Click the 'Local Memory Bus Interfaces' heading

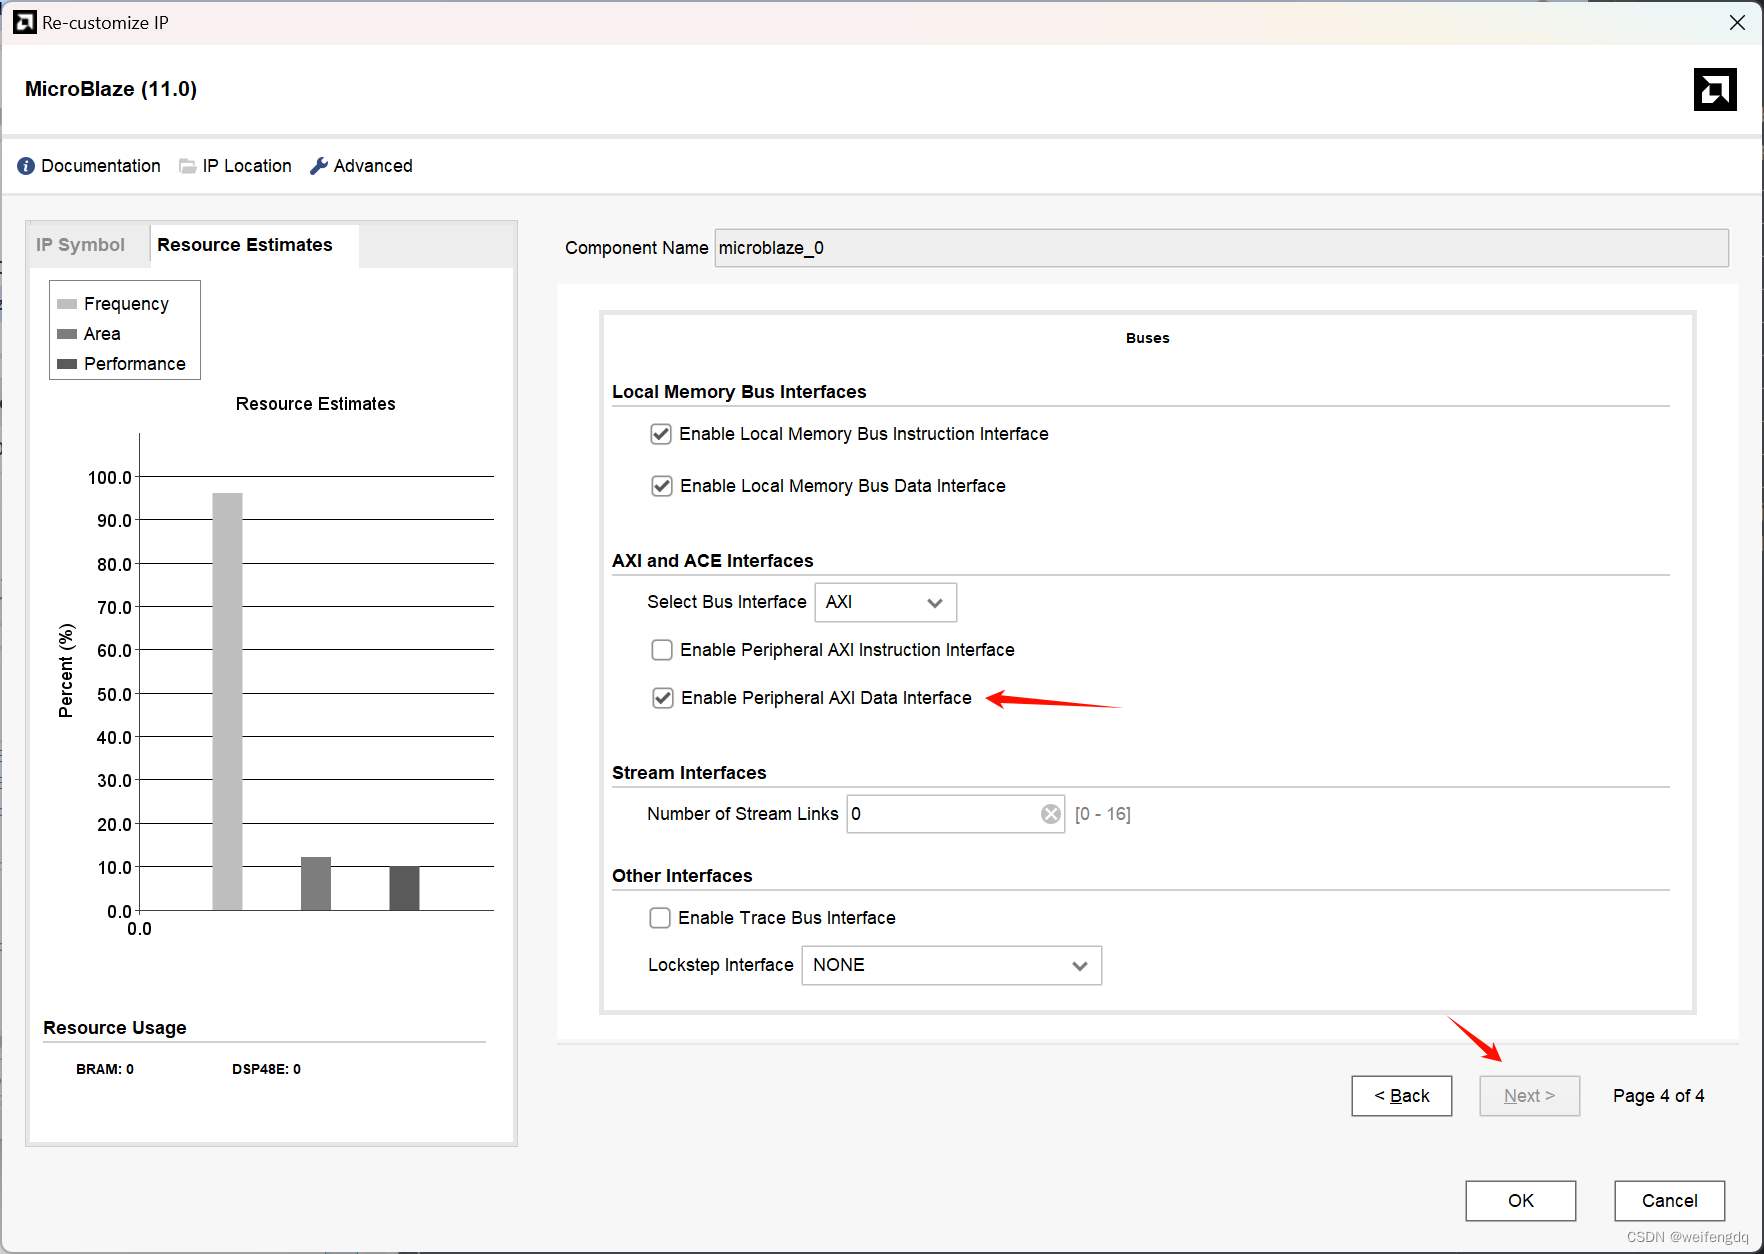point(739,392)
